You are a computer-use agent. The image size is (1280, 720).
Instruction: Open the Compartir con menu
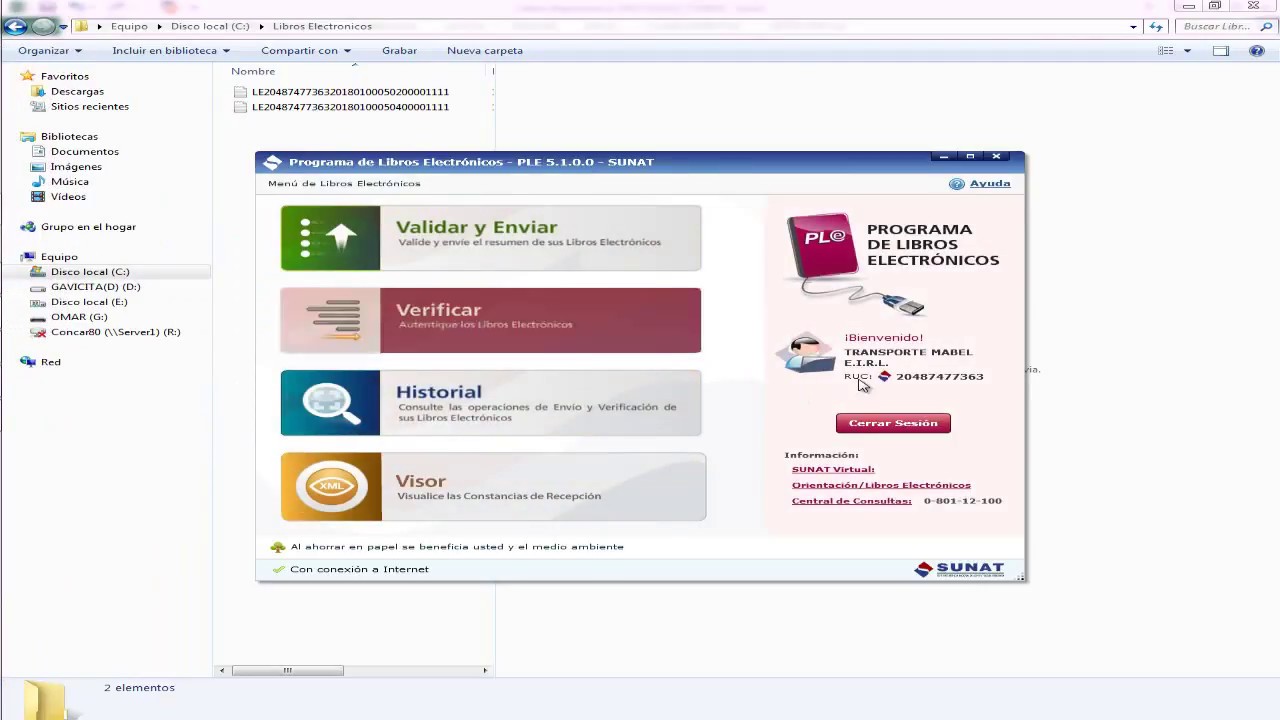point(306,50)
